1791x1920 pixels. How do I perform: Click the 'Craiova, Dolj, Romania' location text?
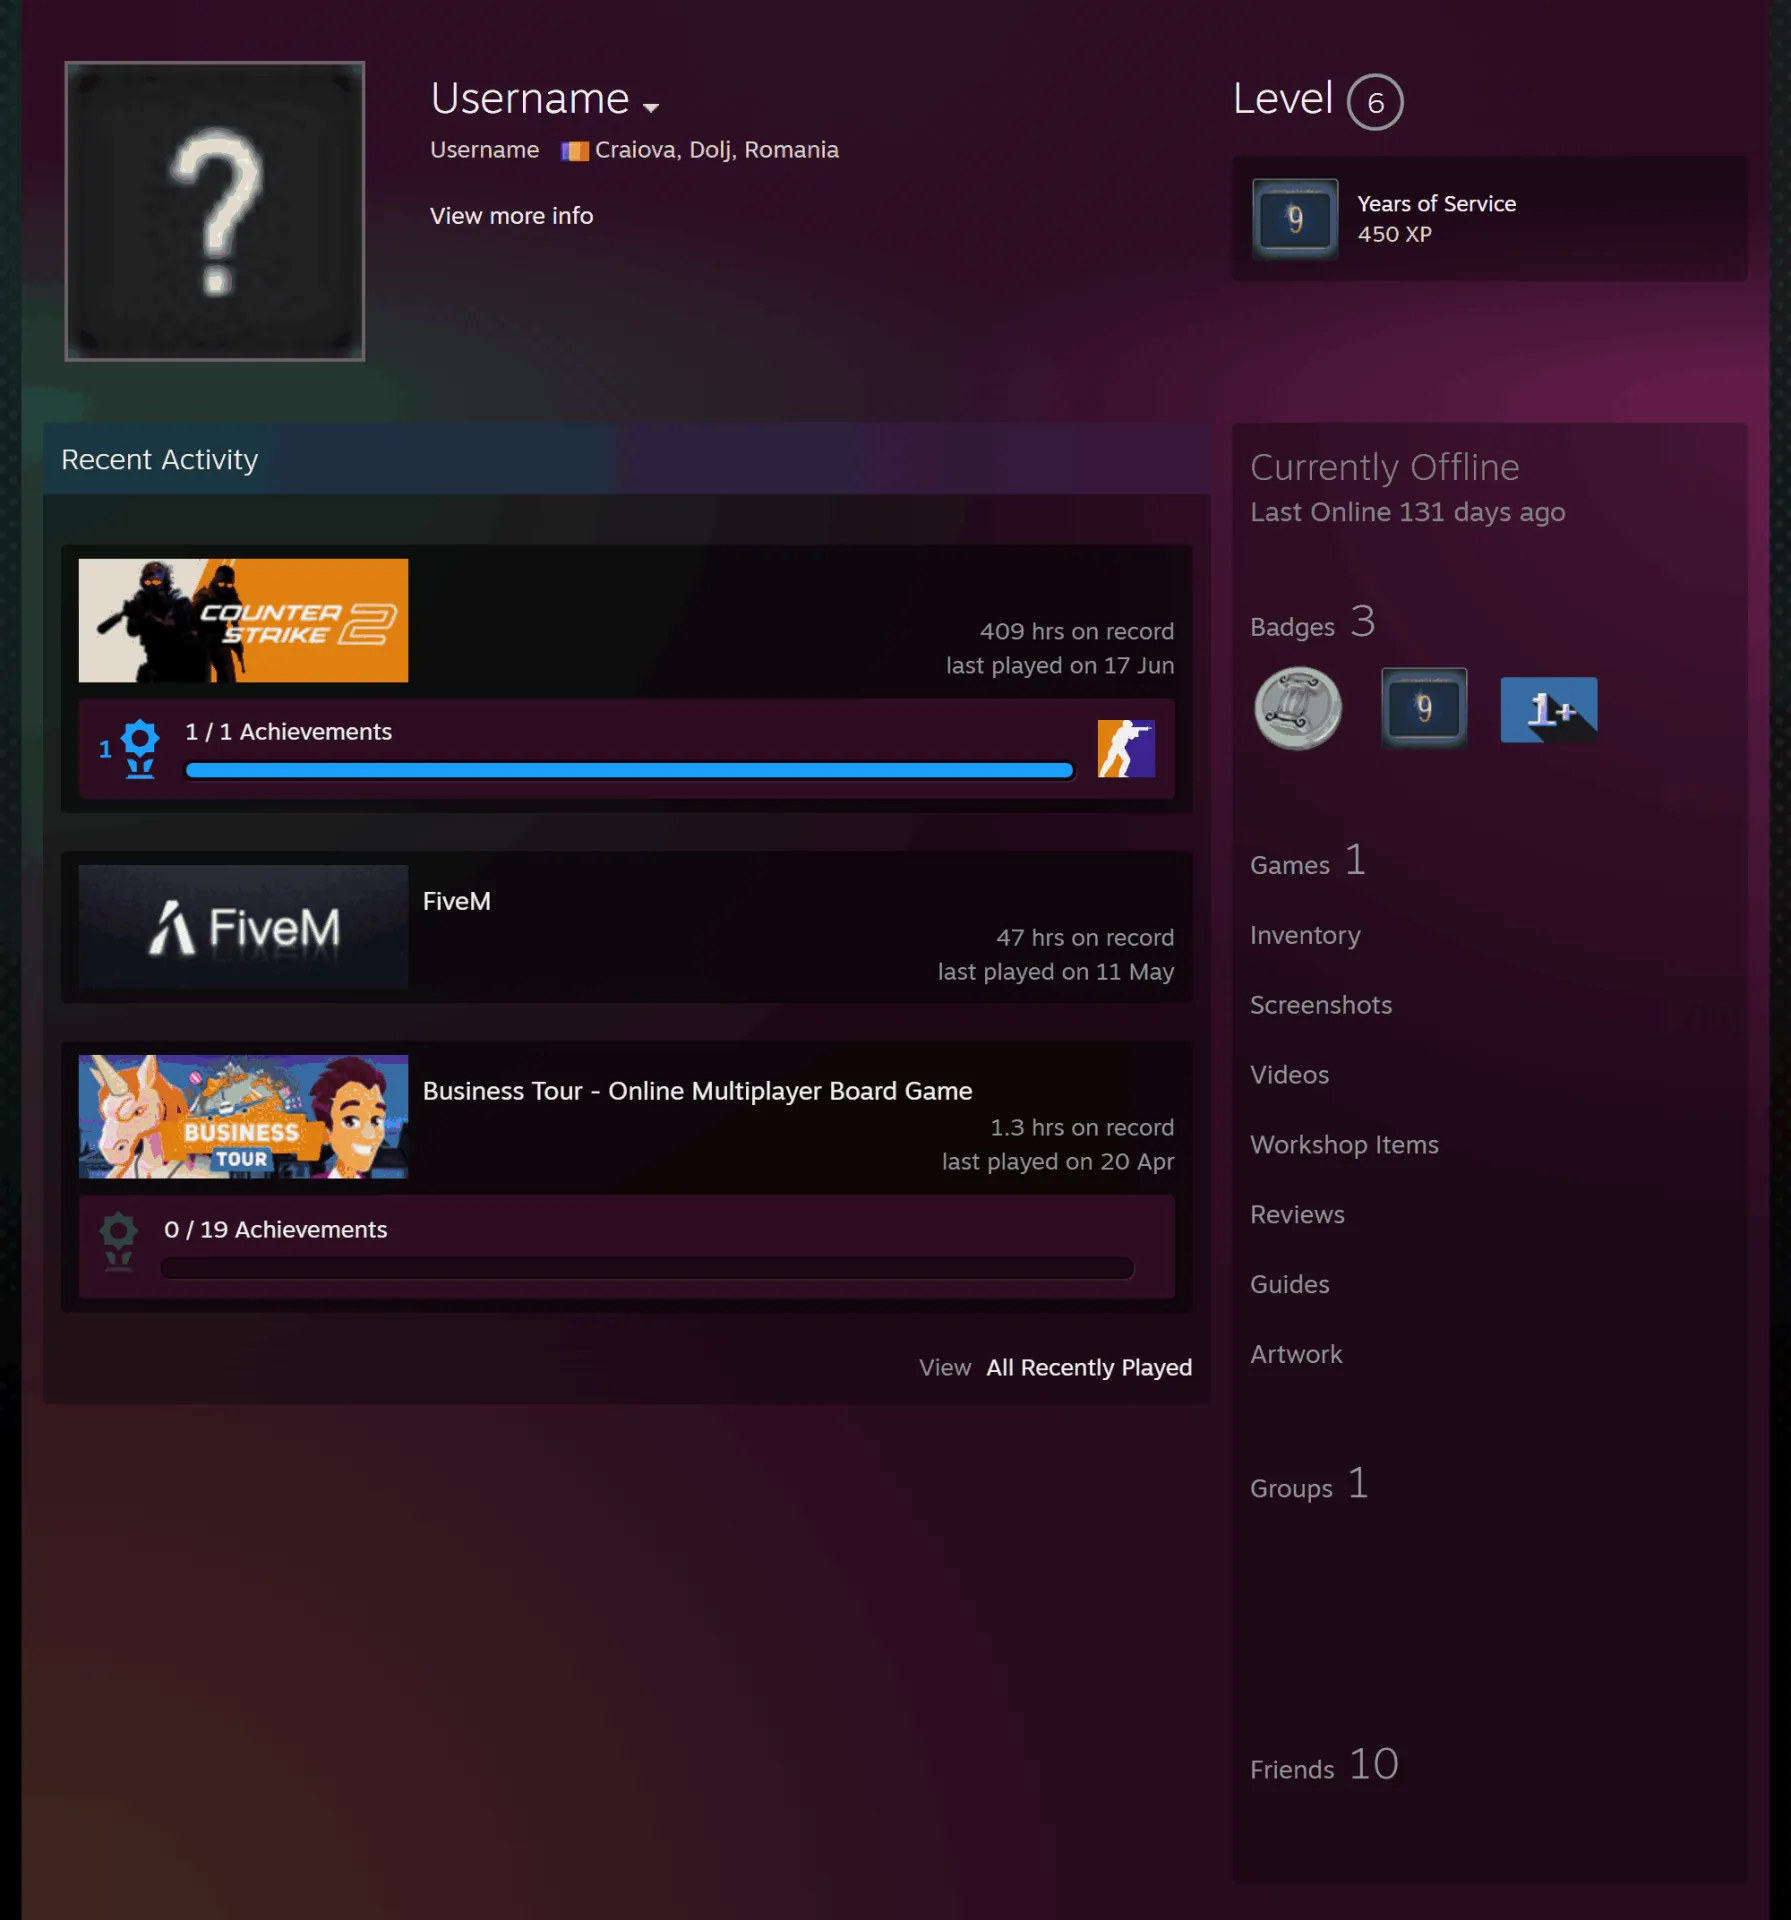pos(716,150)
